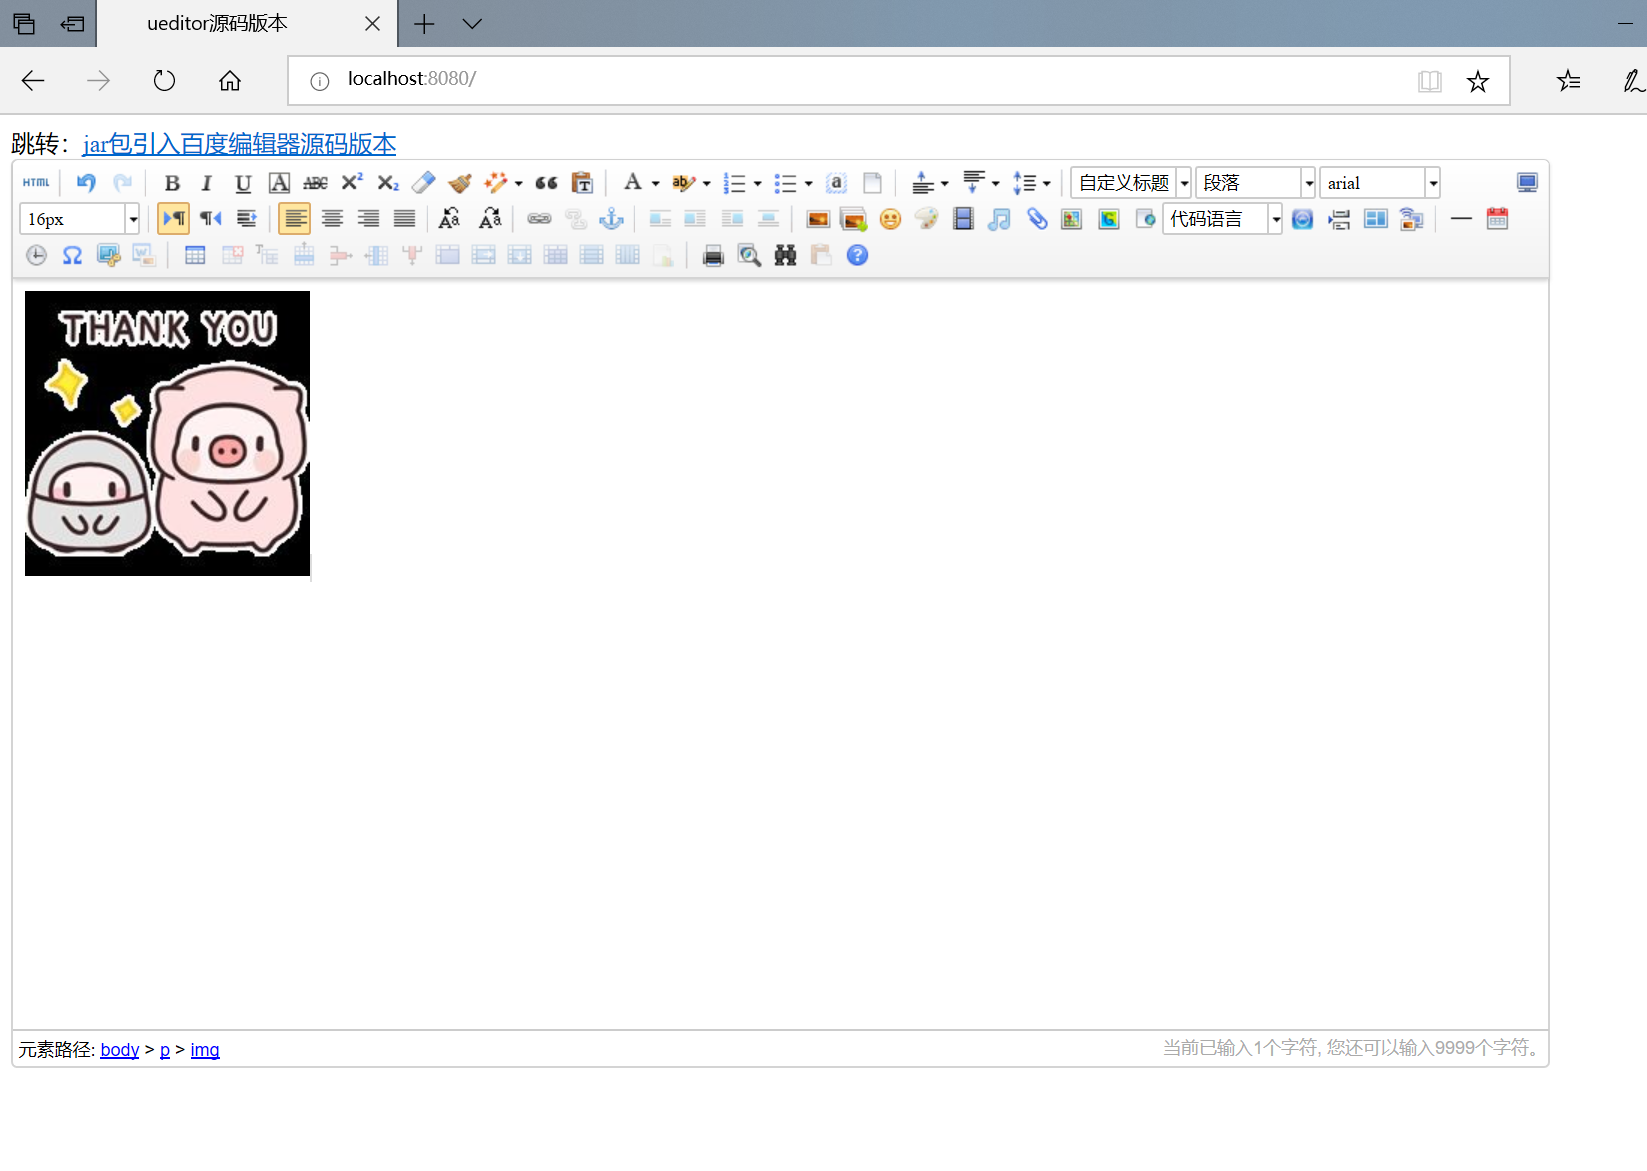The width and height of the screenshot is (1647, 1171).
Task: Insert a horizontal rule line
Action: point(1461,219)
